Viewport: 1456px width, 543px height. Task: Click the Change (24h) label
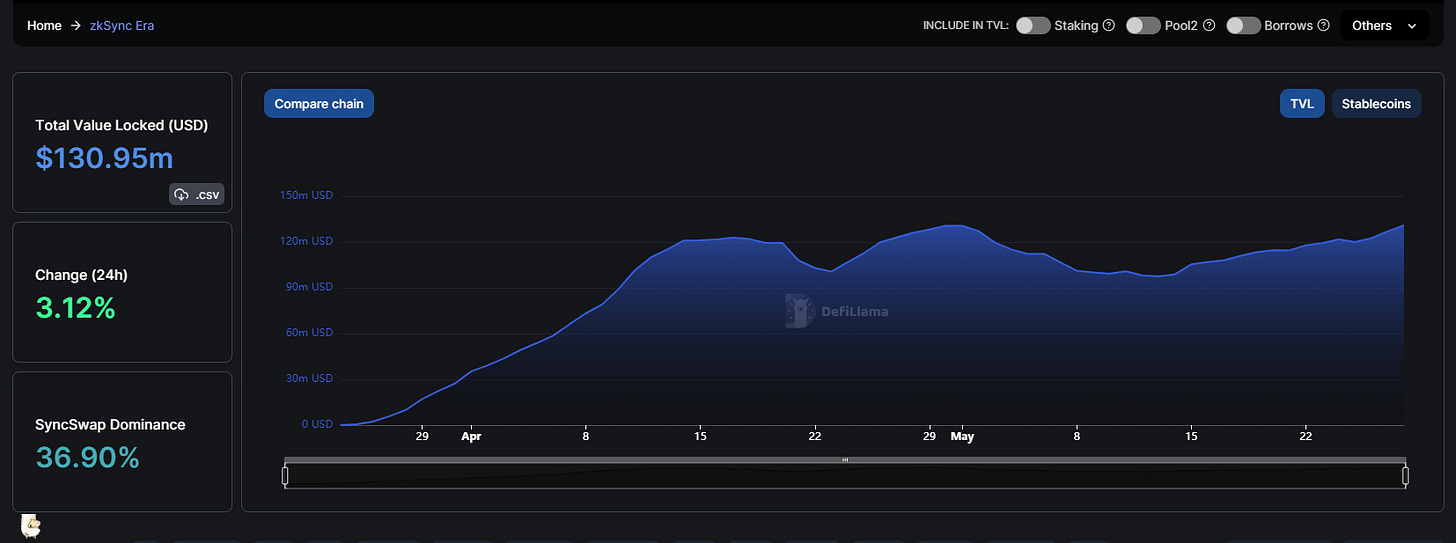(81, 275)
